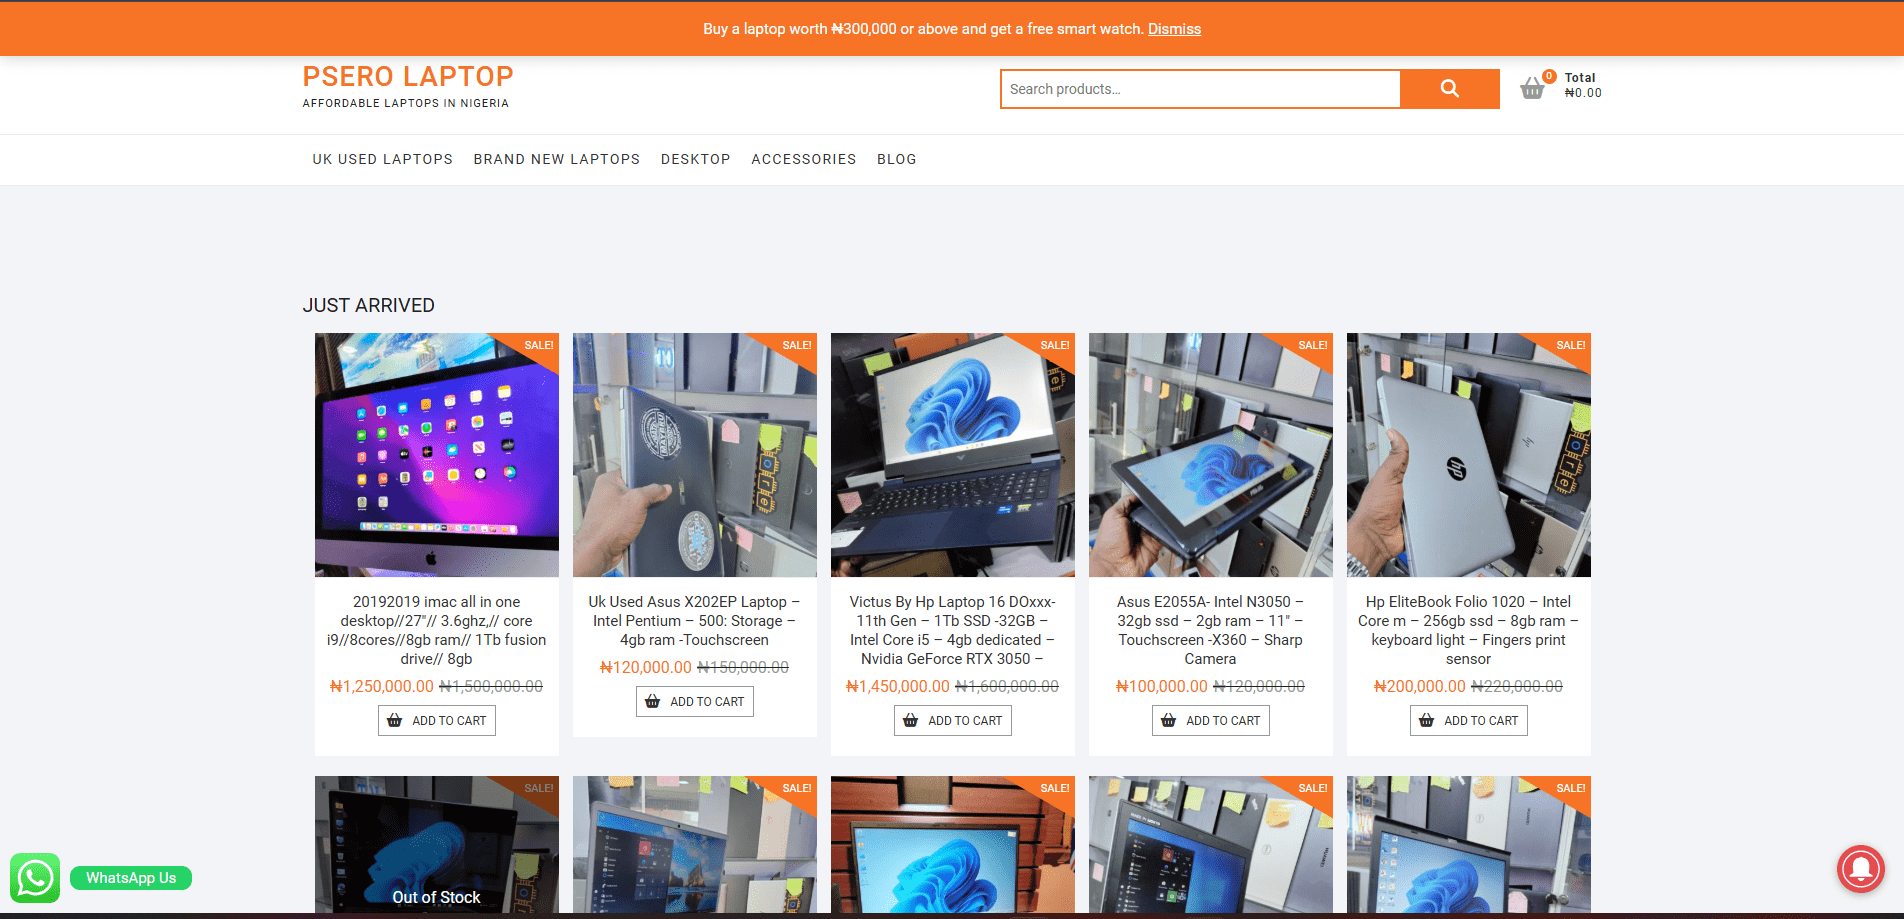Open Uk Used Asus X202EP Laptop title
This screenshot has height=919, width=1904.
pos(695,621)
